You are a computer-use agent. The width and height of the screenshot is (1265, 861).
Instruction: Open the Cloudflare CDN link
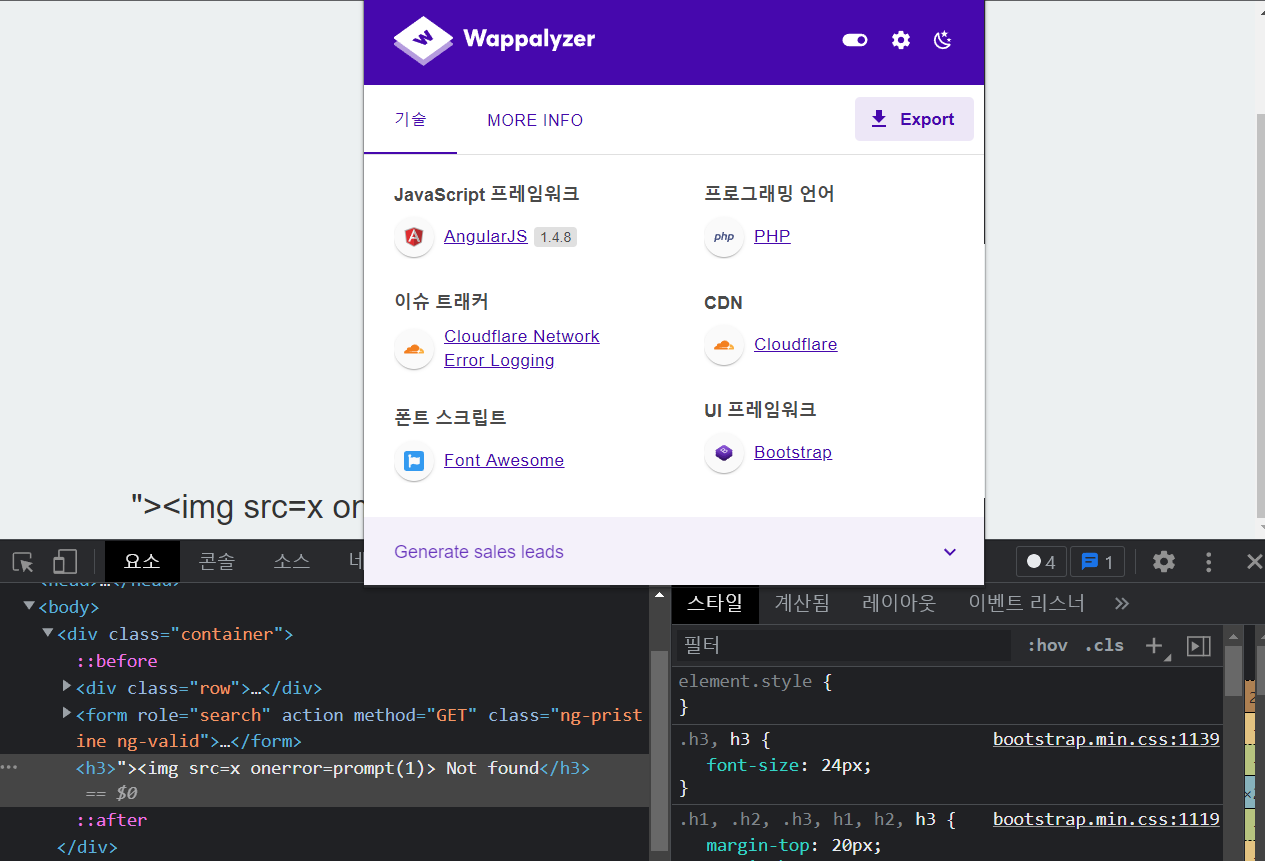tap(795, 344)
